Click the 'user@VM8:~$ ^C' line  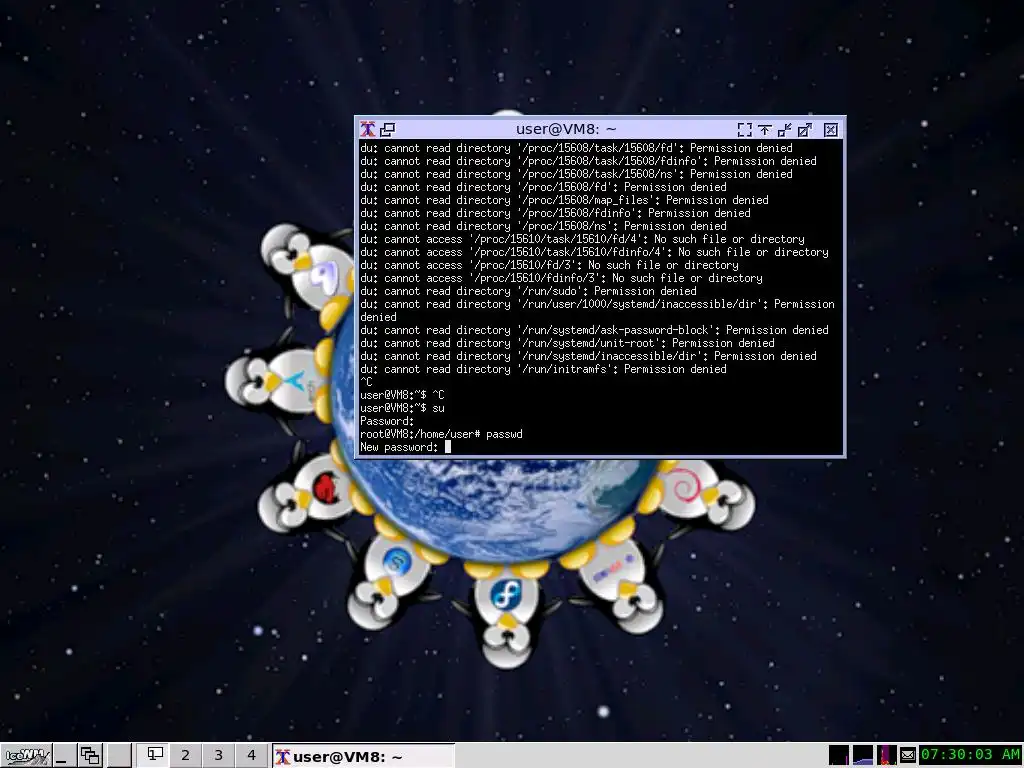pos(402,395)
